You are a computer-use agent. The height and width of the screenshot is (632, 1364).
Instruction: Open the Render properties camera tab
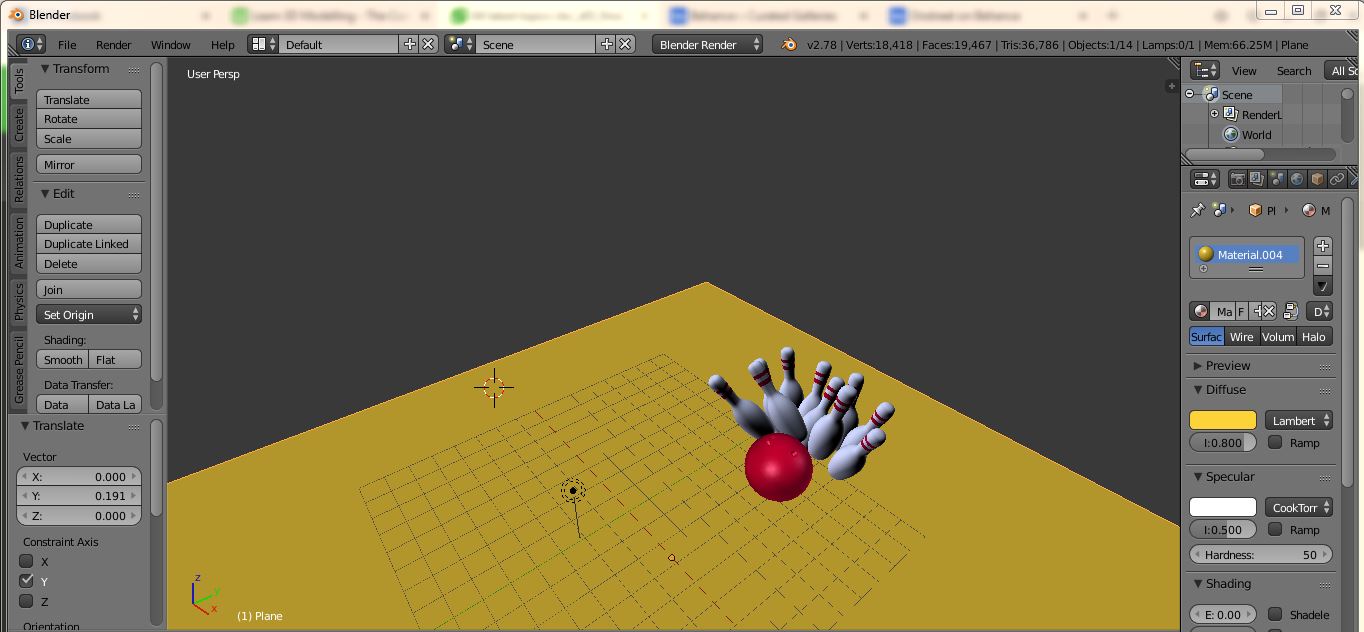pos(1238,179)
